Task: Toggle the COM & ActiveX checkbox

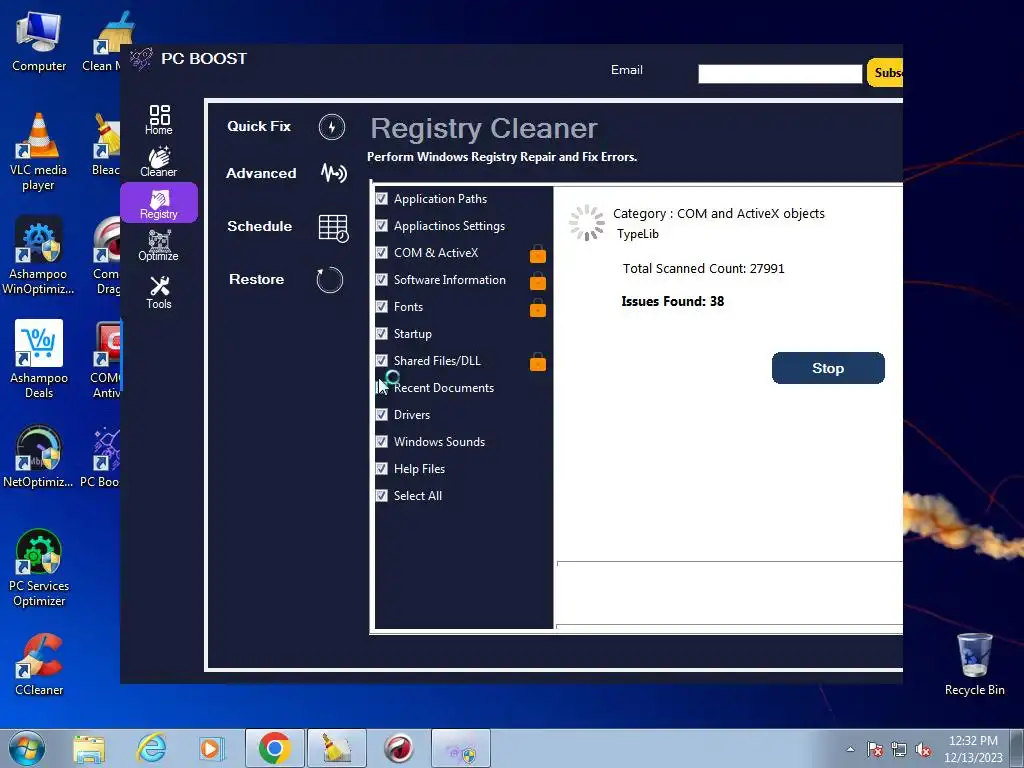Action: pos(382,252)
